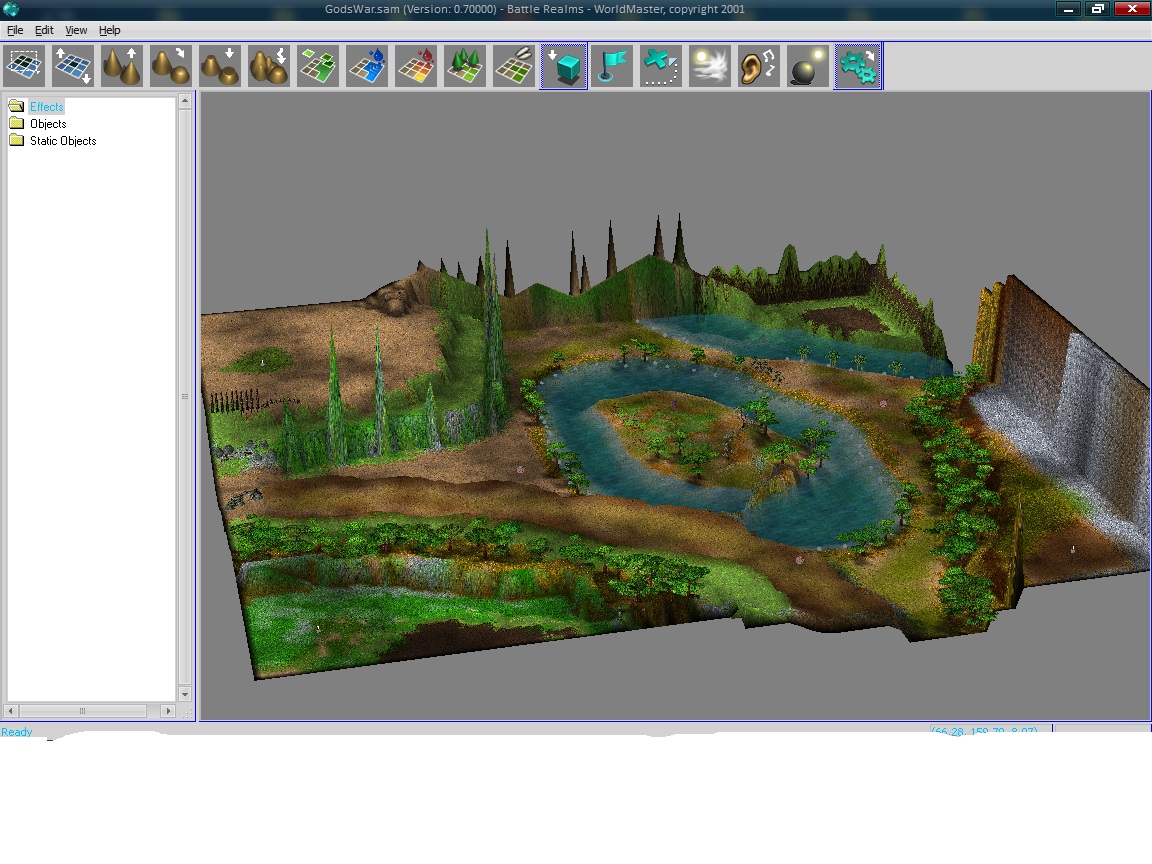This screenshot has width=1152, height=864.
Task: Choose the terrain noise tool
Action: click(x=269, y=66)
